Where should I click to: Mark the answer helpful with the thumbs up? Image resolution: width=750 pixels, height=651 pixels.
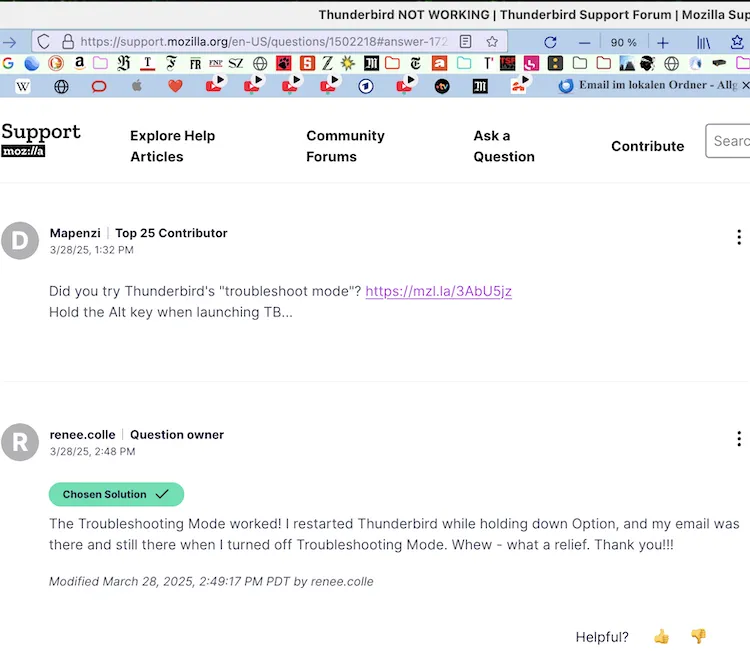click(662, 636)
